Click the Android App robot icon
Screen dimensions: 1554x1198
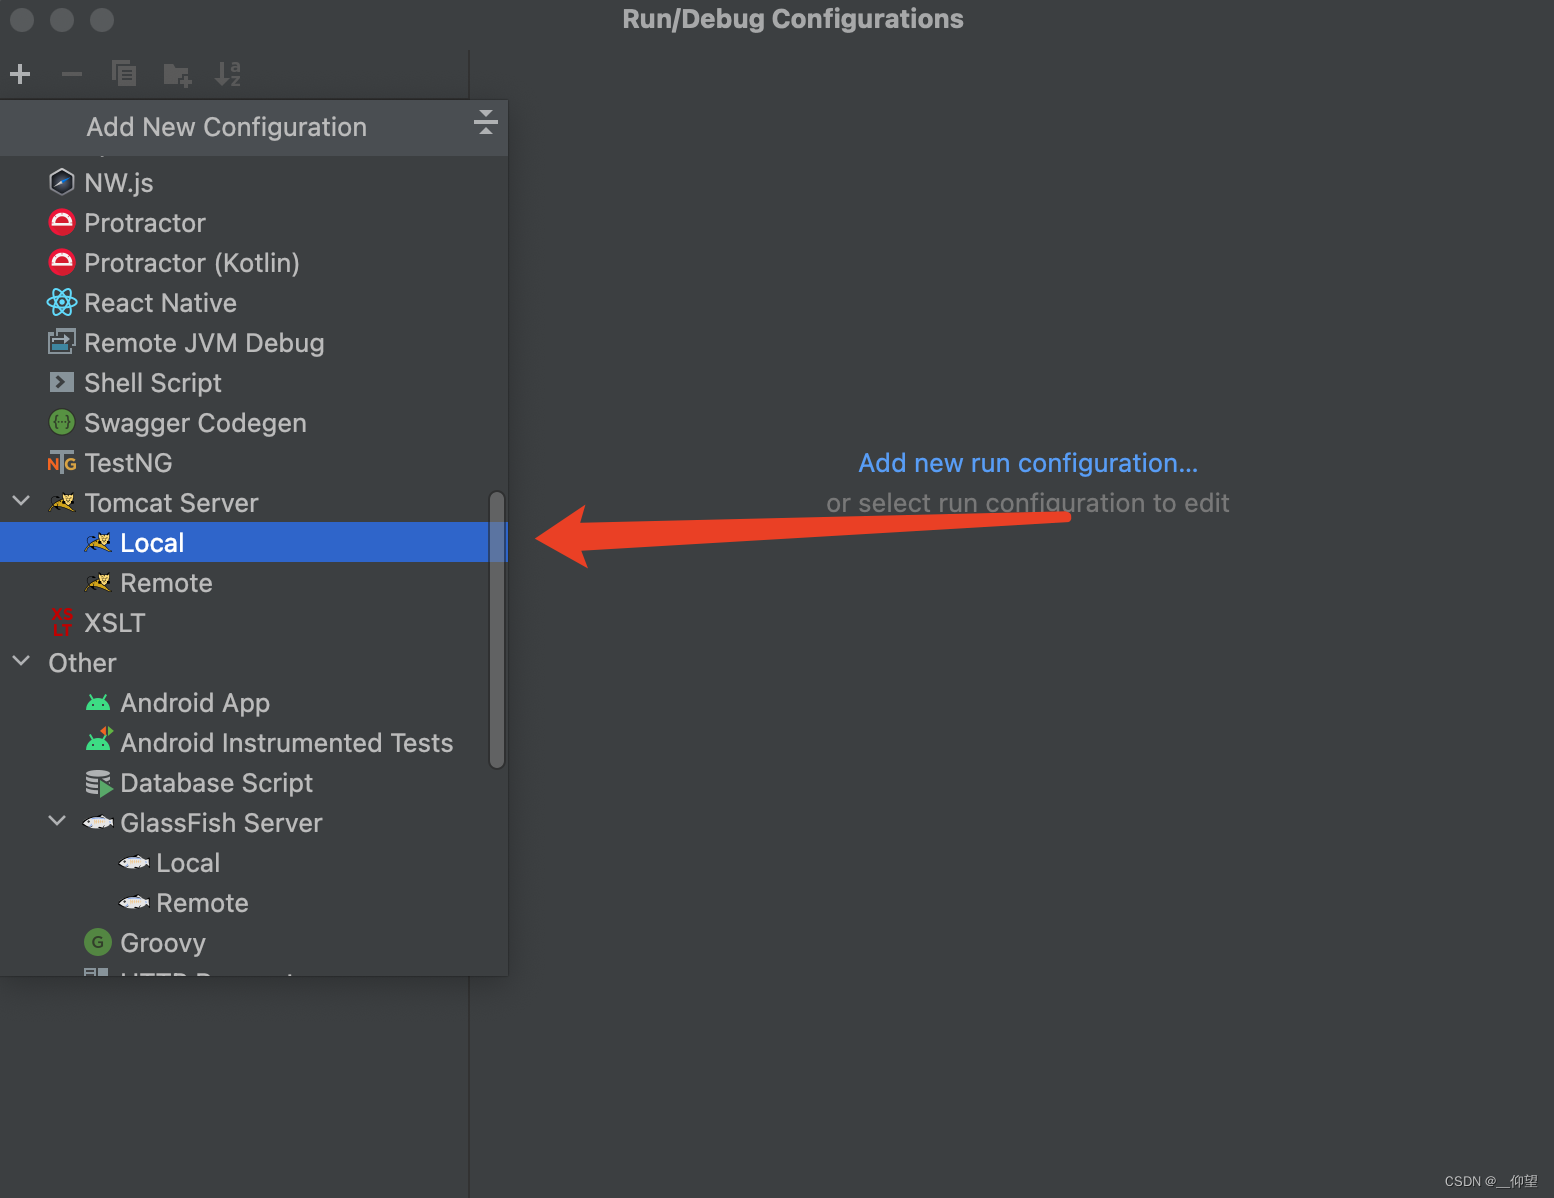coord(98,703)
